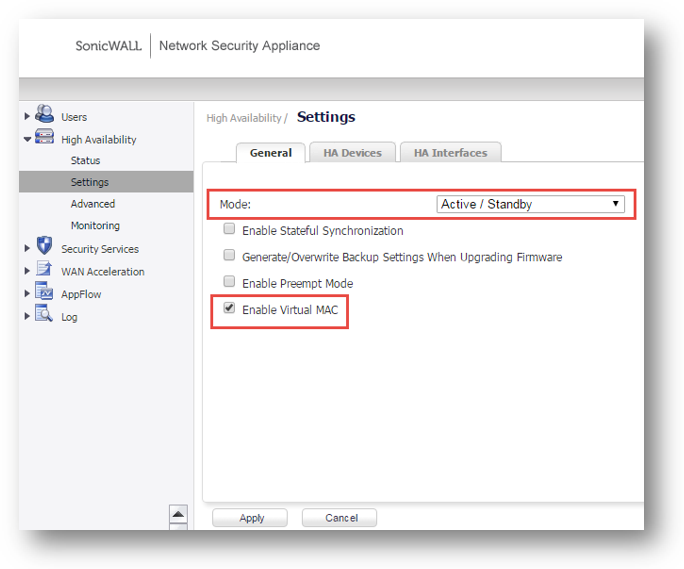
Task: Open Monitoring under High Availability
Action: 95,226
